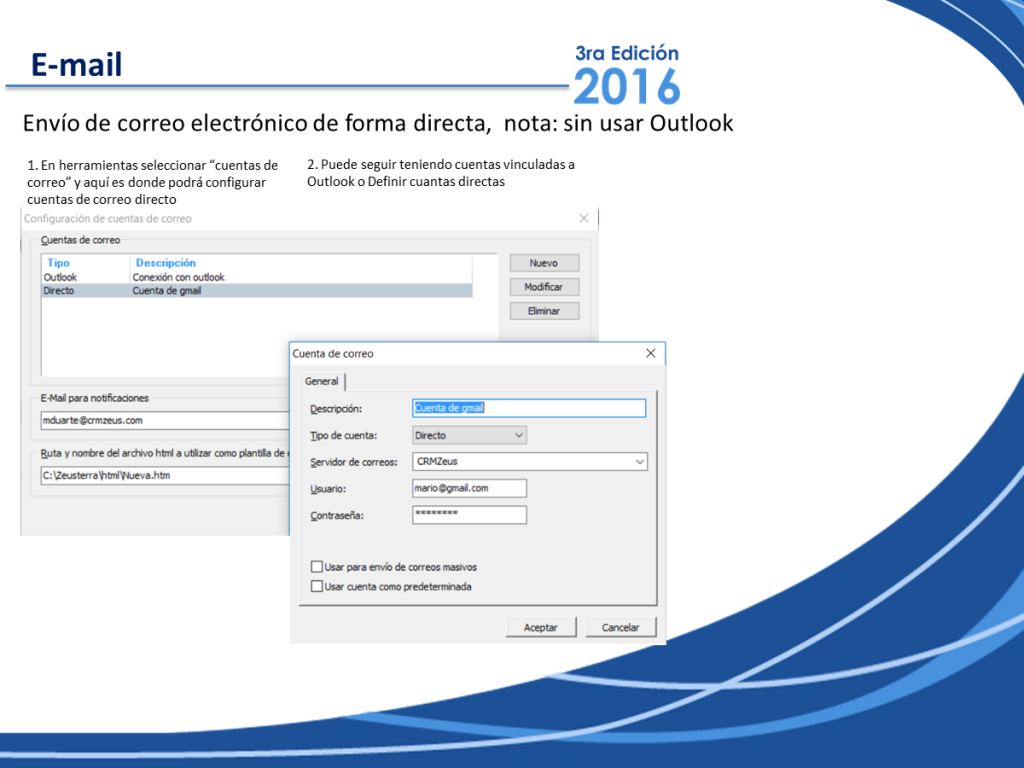Click the Nuevo button
Screen dimensions: 1024x768
coord(544,263)
